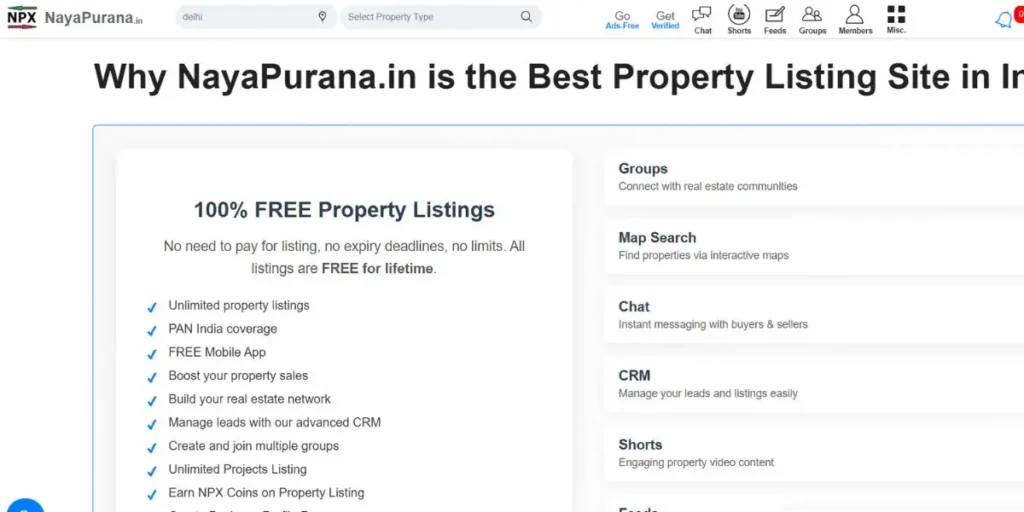Viewport: 1024px width, 512px height.
Task: Click Go Ads-Free link
Action: click(x=622, y=20)
